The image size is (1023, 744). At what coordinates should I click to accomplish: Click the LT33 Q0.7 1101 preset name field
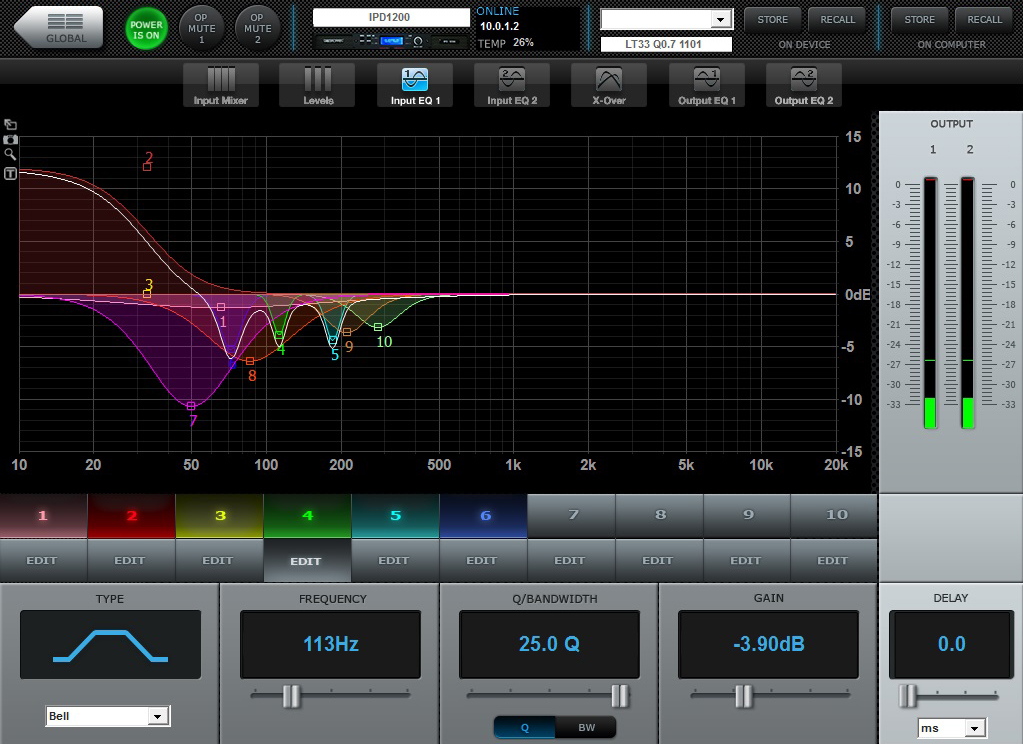[666, 44]
